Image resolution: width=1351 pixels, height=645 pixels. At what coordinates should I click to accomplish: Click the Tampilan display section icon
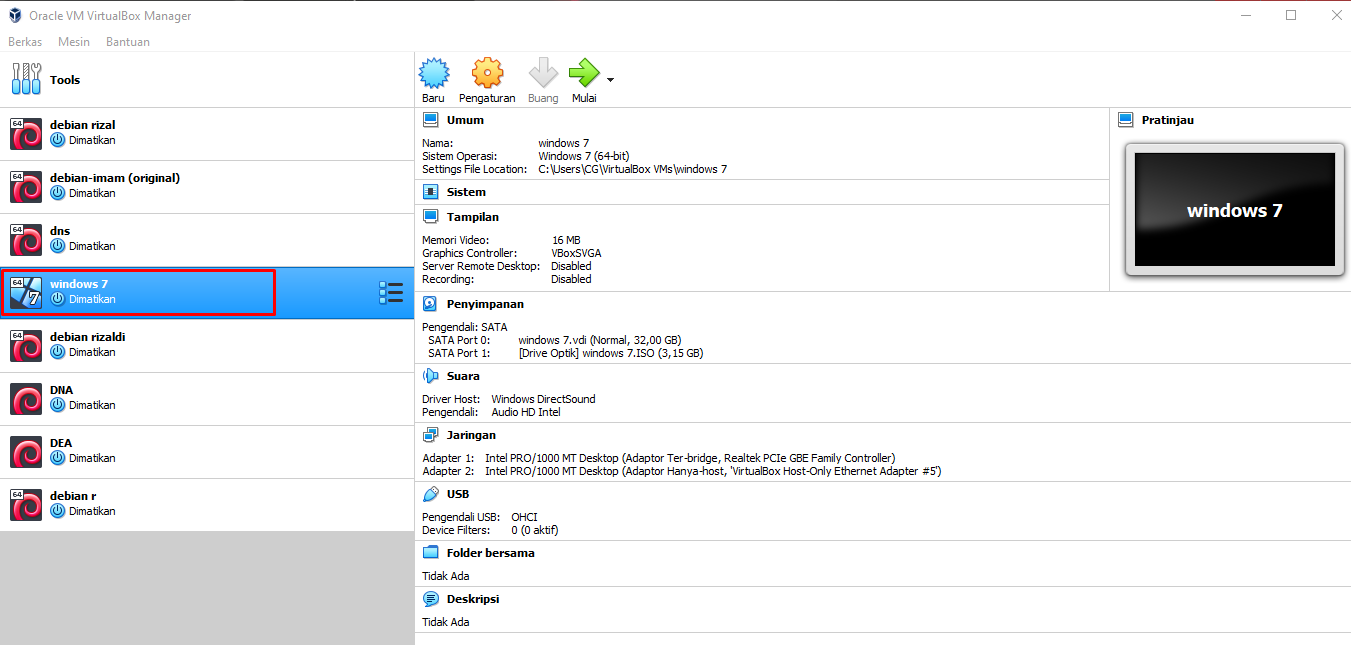pyautogui.click(x=430, y=217)
